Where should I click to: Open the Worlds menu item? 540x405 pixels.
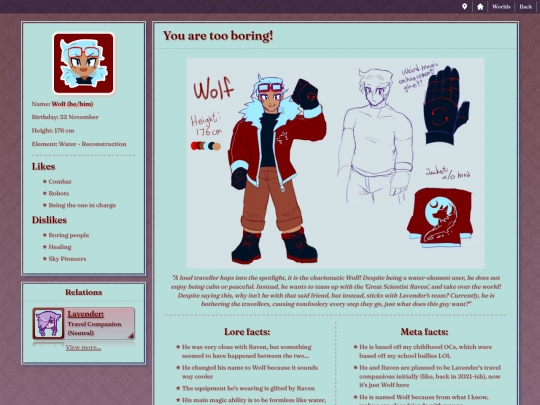click(x=501, y=7)
